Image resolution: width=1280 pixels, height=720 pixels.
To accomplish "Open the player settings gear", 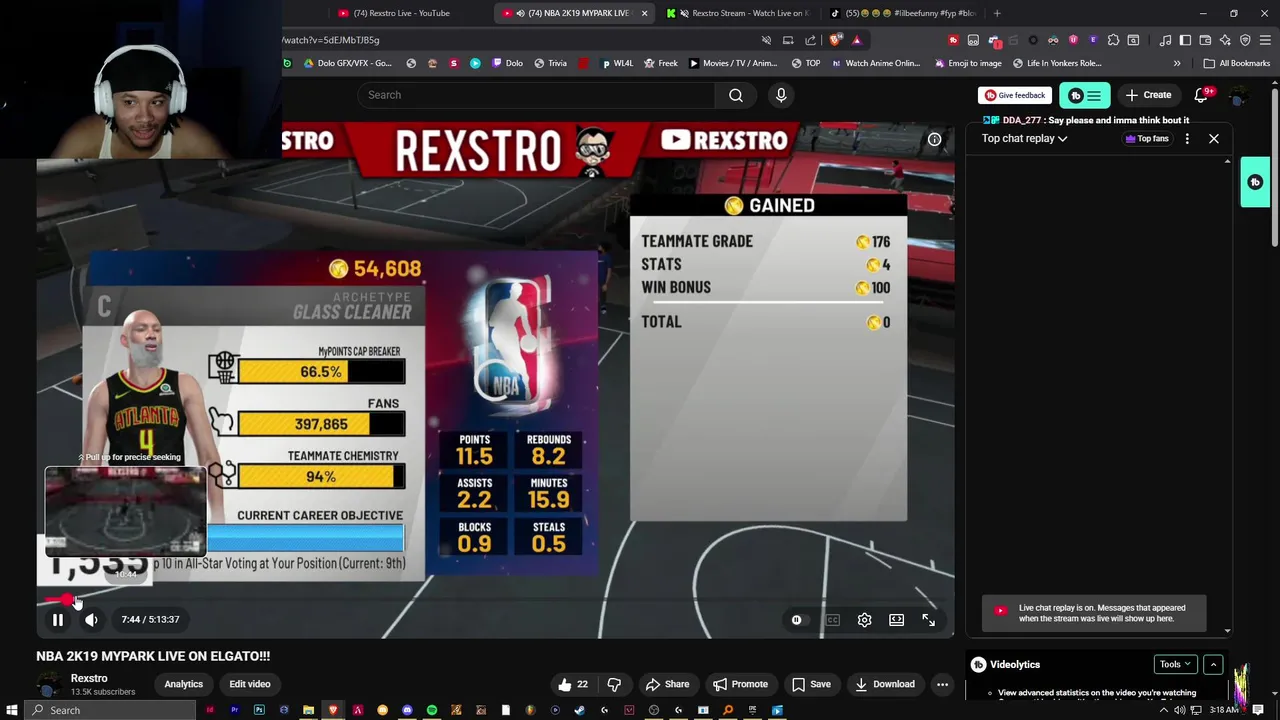I will coord(865,620).
